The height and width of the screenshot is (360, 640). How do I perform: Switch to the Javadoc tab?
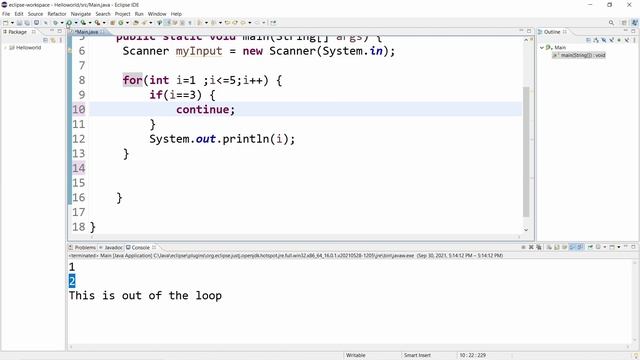click(111, 247)
